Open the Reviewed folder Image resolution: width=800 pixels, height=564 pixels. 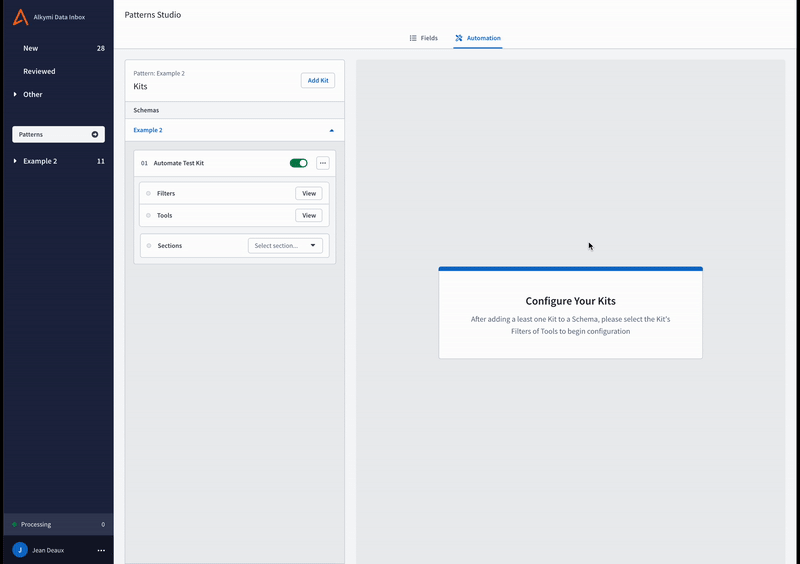39,71
